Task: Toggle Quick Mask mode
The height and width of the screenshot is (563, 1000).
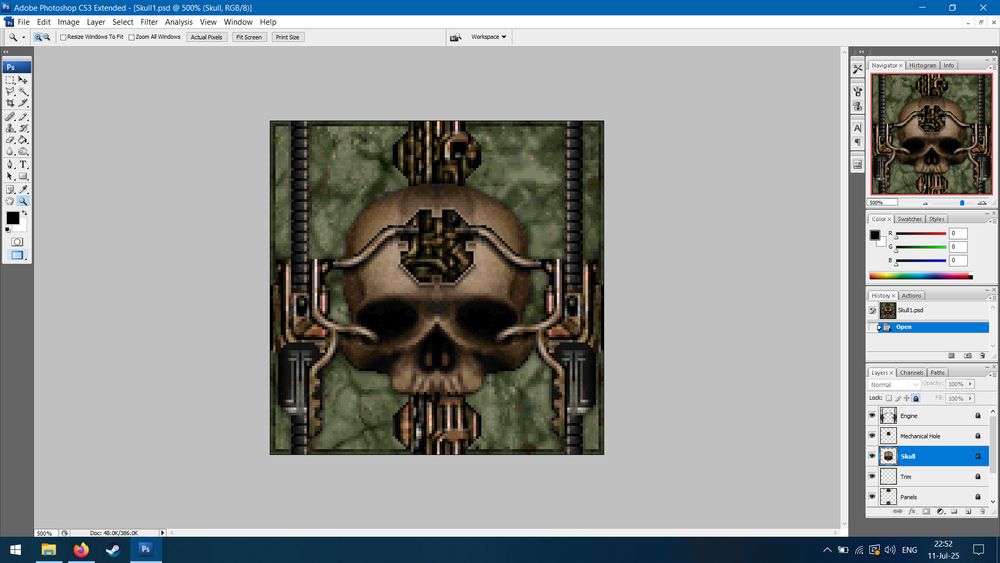Action: coord(17,242)
